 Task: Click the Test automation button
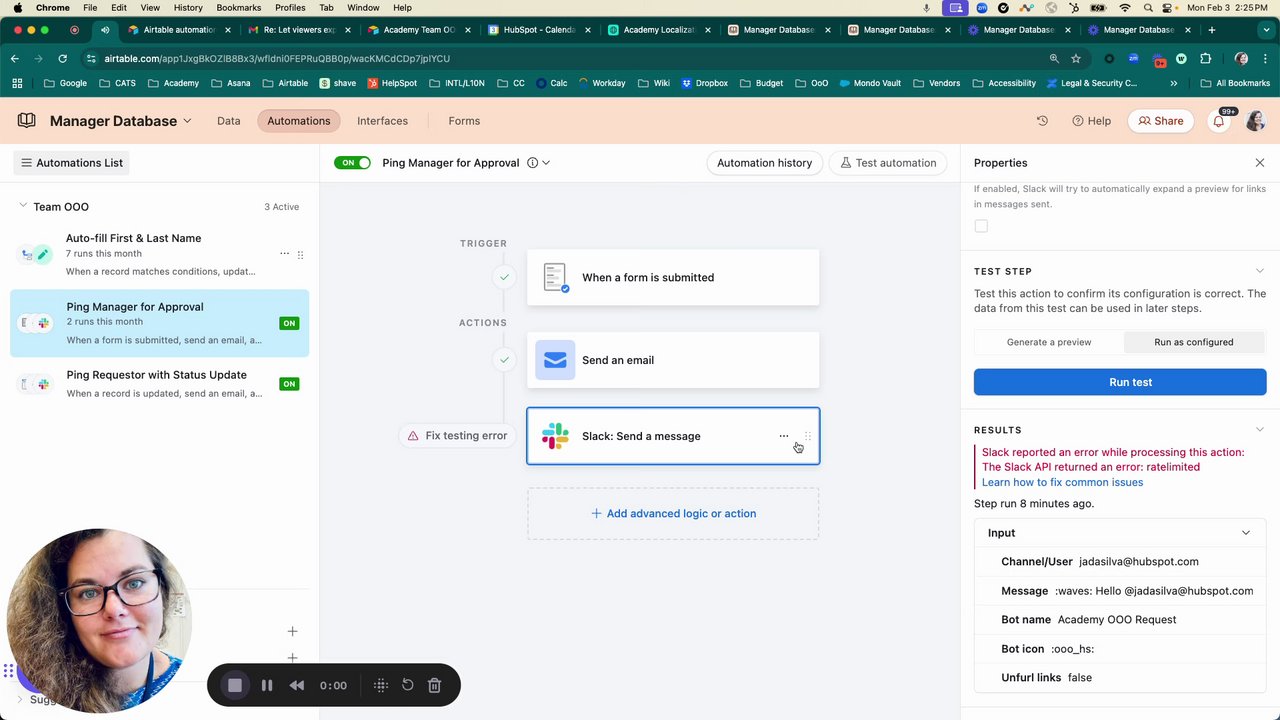[x=888, y=163]
